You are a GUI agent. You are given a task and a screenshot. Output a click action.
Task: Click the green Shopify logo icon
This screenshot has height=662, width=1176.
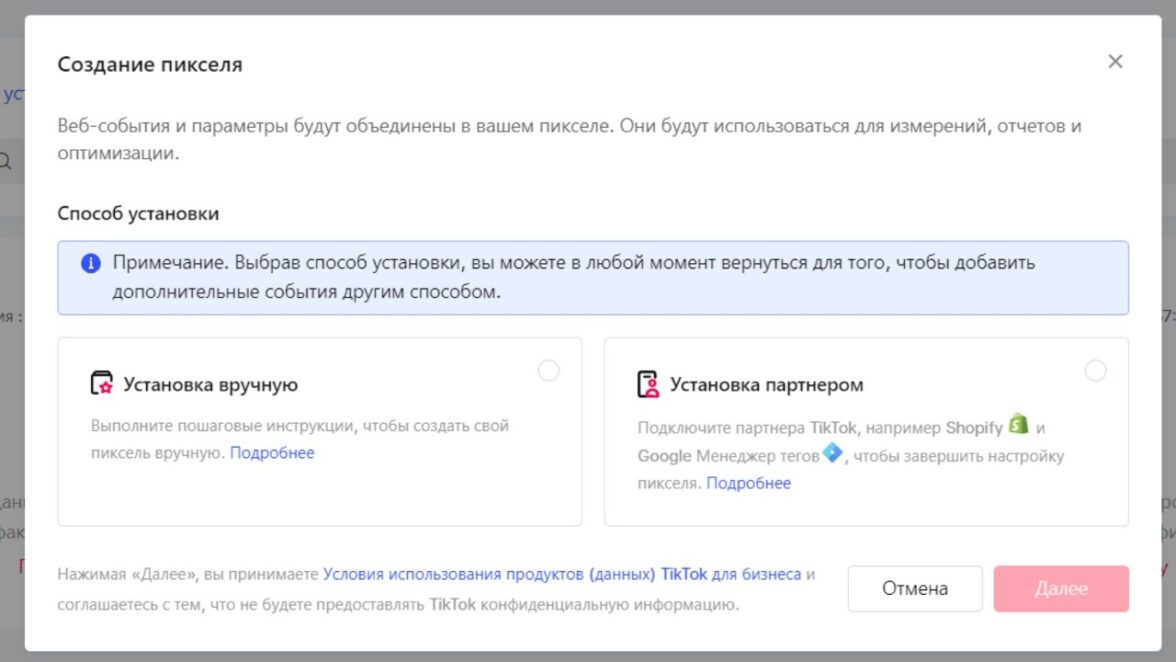[x=1018, y=424]
